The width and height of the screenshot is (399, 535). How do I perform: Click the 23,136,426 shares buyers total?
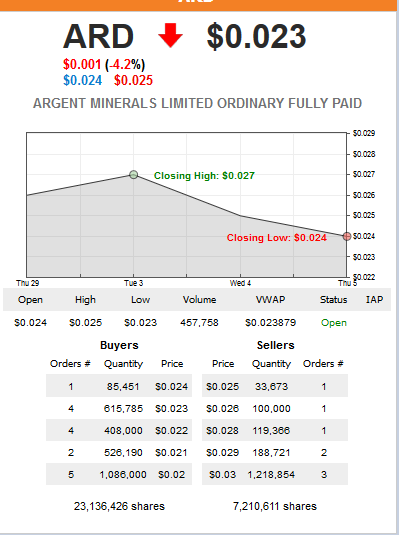tap(119, 506)
